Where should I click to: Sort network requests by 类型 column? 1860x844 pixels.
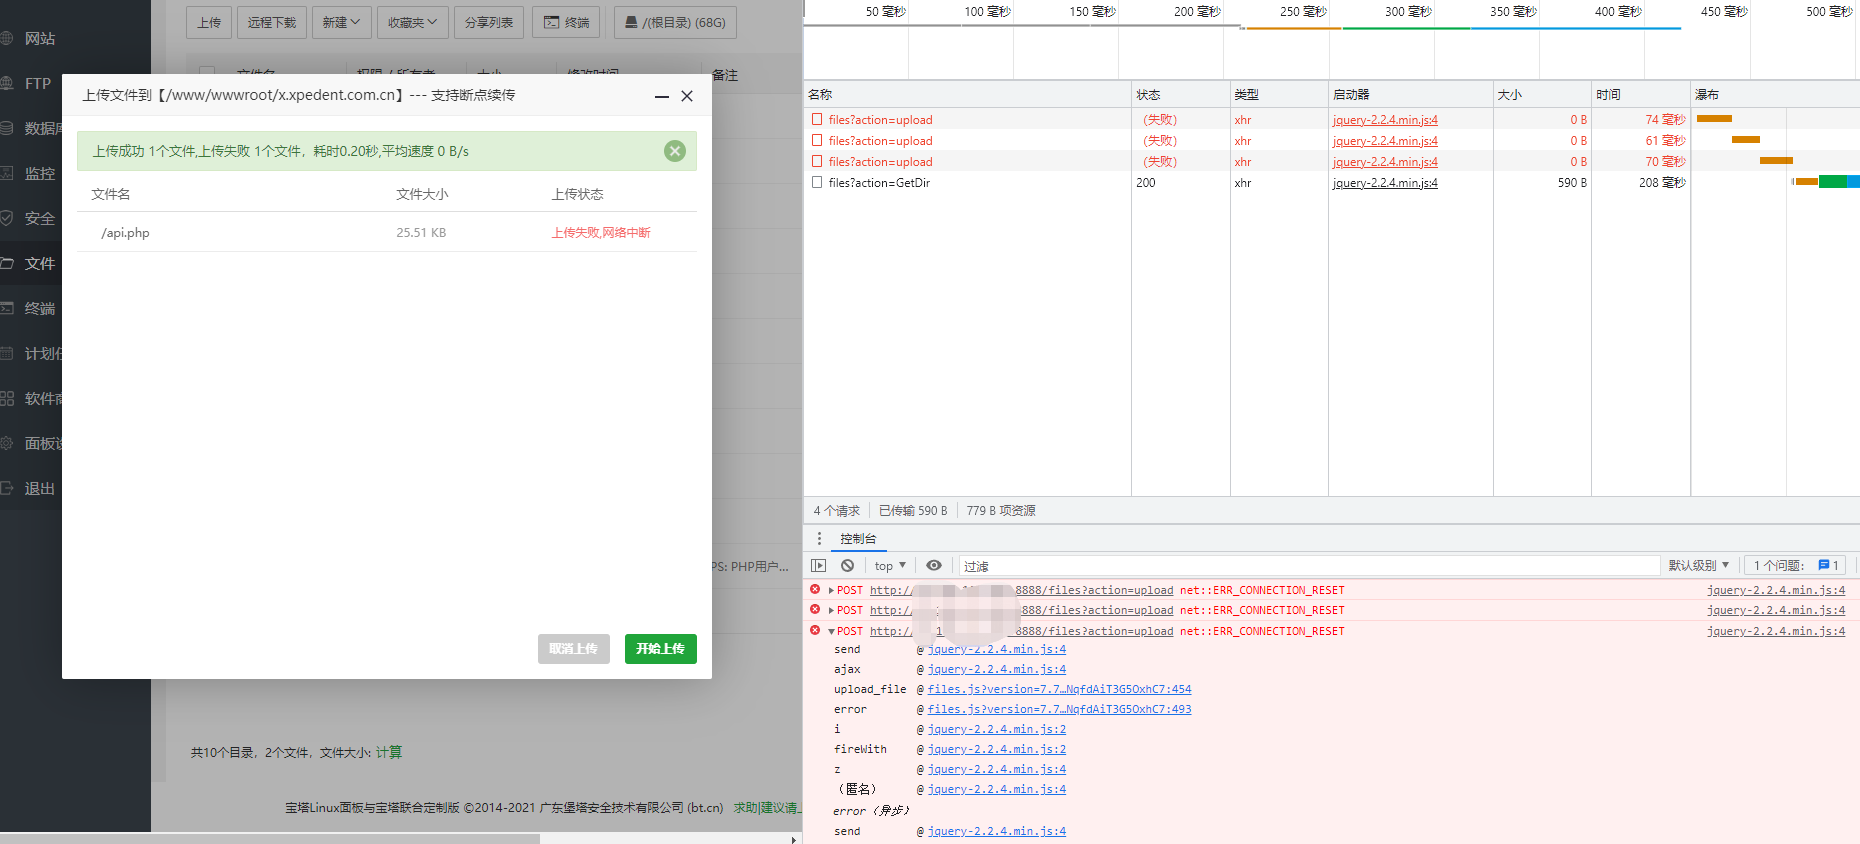pos(1279,94)
